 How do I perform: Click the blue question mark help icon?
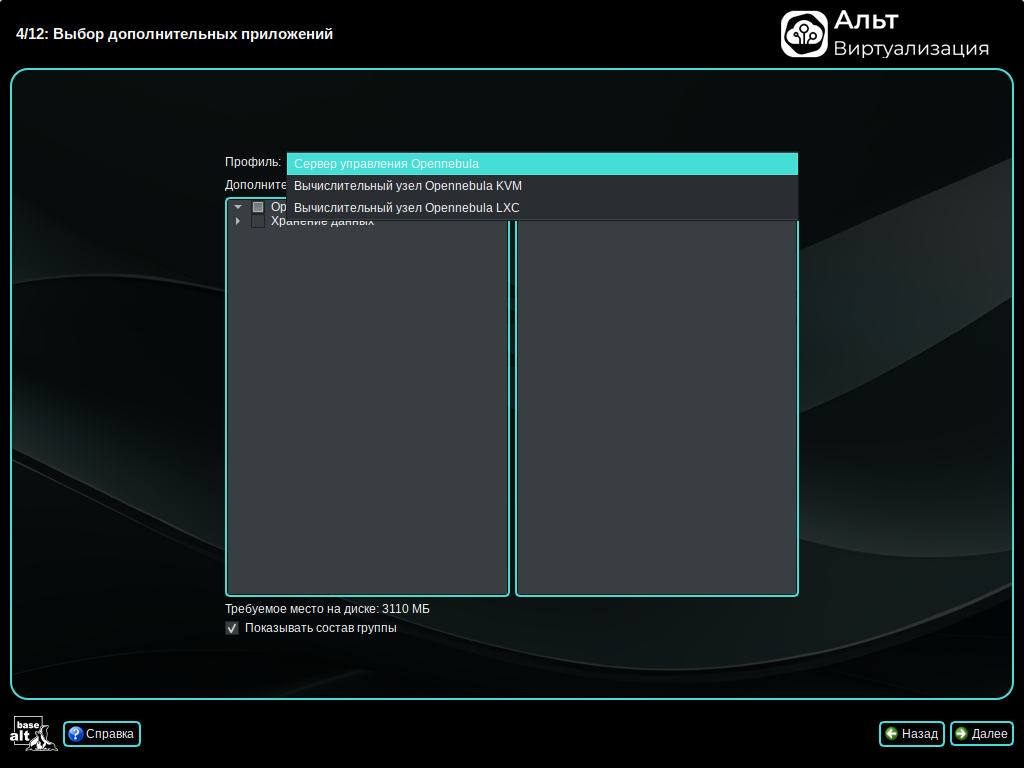75,734
